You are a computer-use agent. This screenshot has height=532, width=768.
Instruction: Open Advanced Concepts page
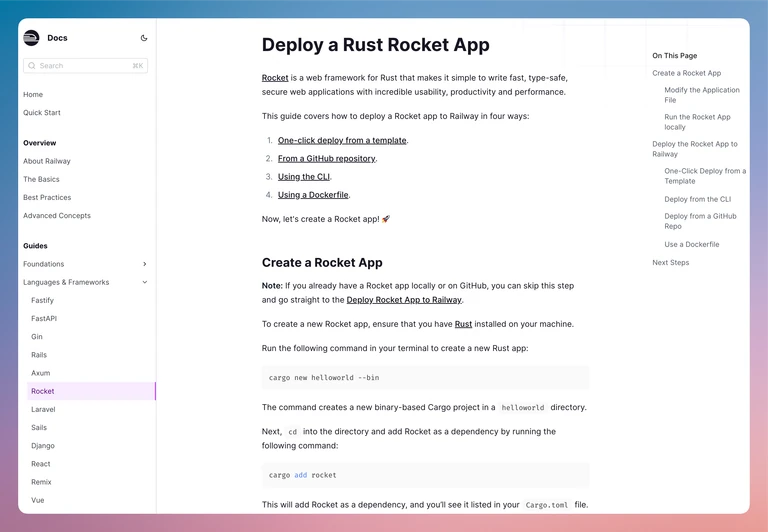point(57,216)
